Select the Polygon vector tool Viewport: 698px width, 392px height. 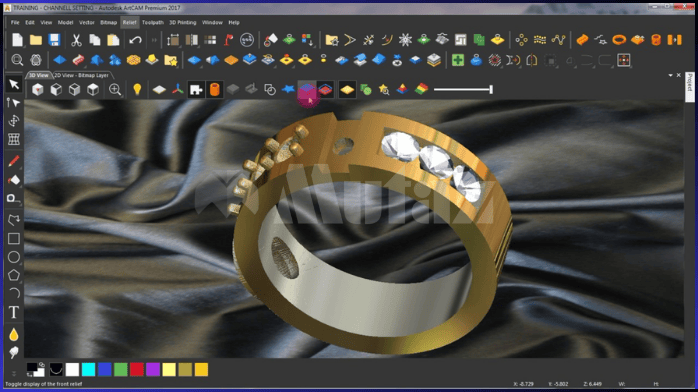point(14,275)
